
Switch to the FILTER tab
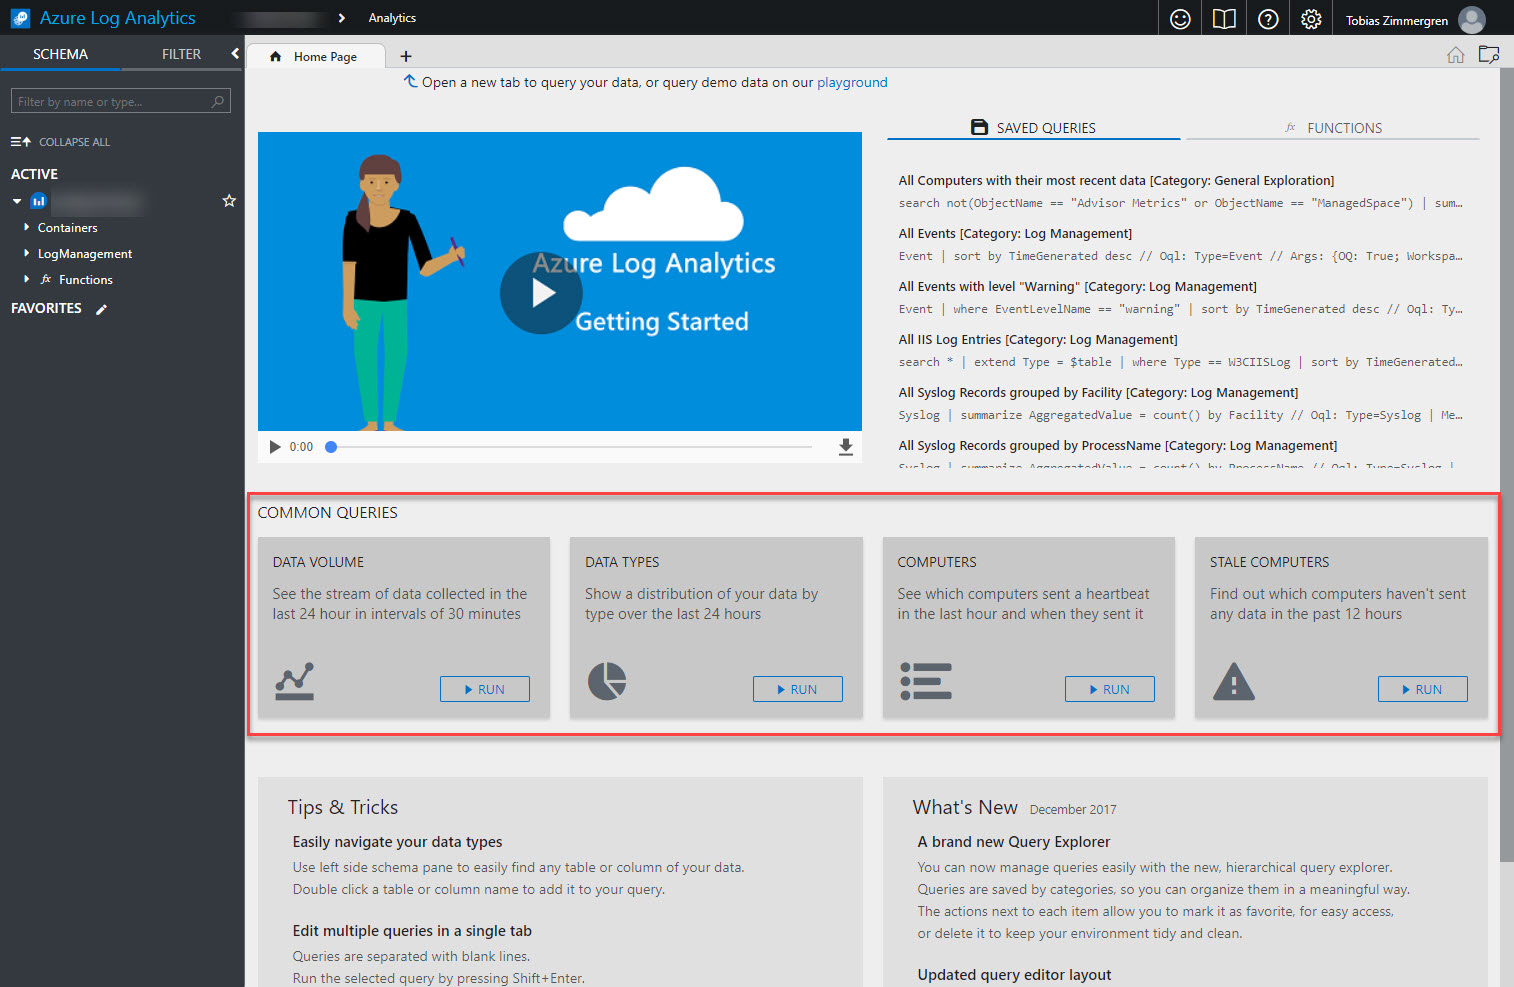[x=181, y=54]
